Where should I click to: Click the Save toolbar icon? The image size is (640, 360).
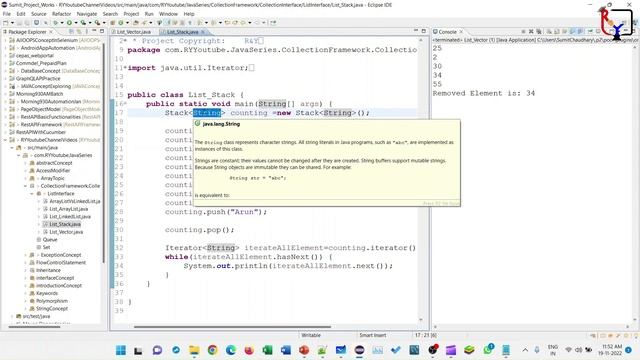19,22
